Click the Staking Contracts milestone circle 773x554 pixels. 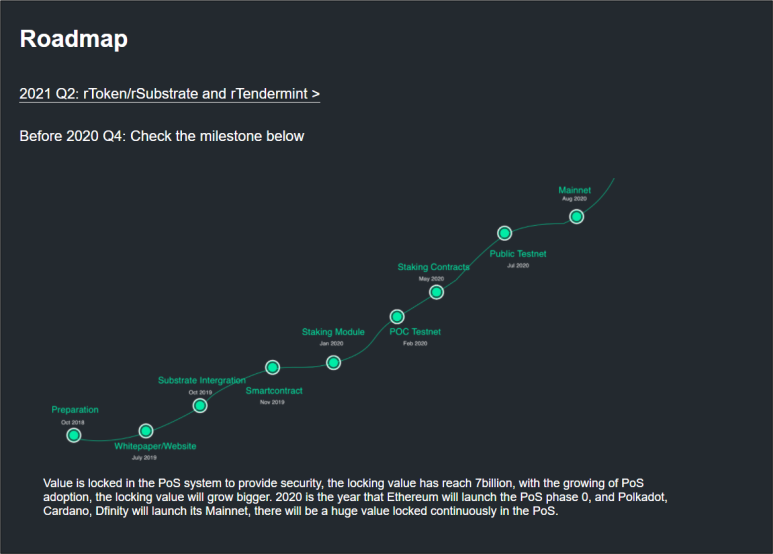436,292
